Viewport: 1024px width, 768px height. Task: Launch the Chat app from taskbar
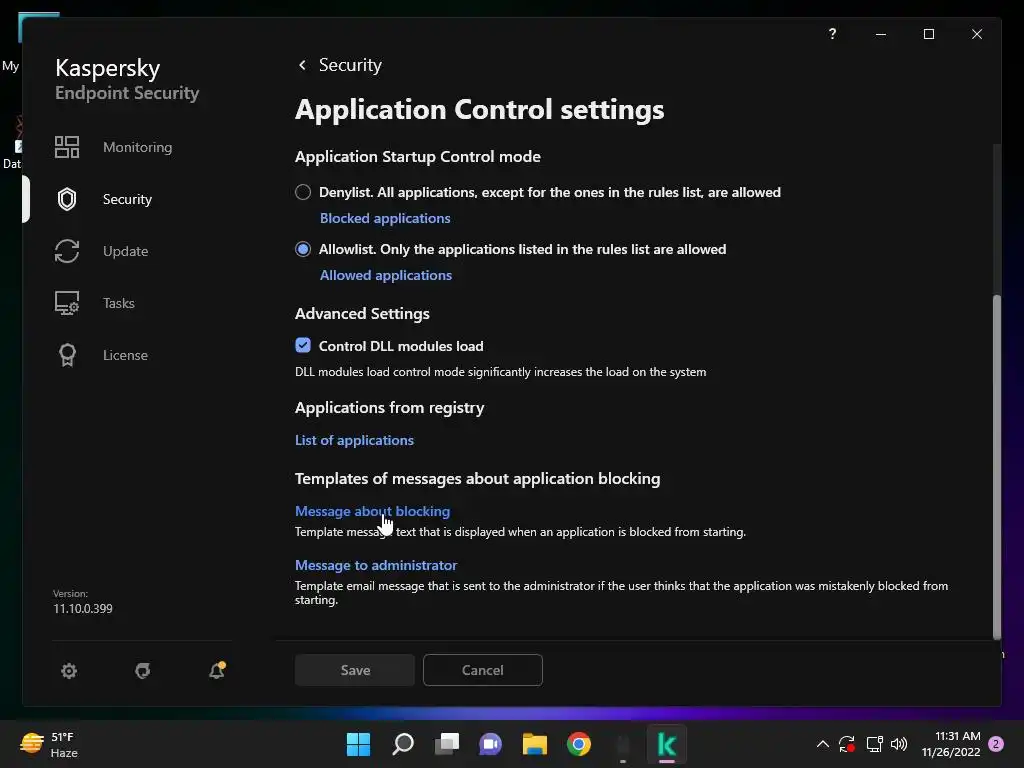click(x=490, y=744)
